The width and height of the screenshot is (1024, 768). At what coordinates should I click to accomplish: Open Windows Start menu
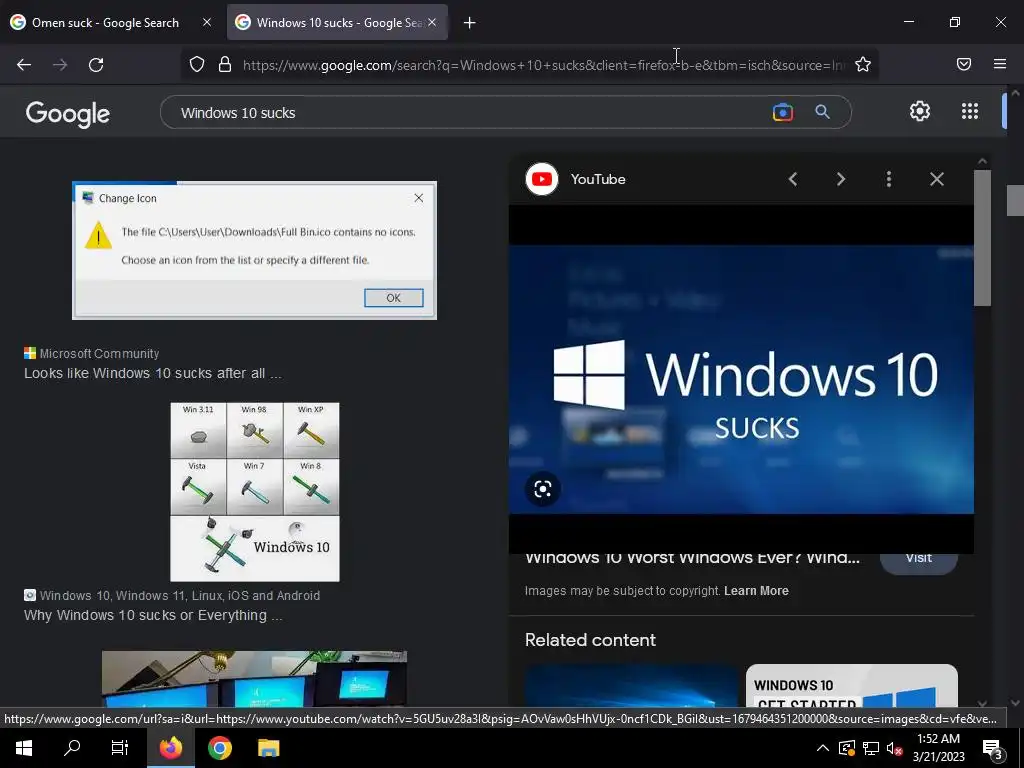(x=24, y=748)
